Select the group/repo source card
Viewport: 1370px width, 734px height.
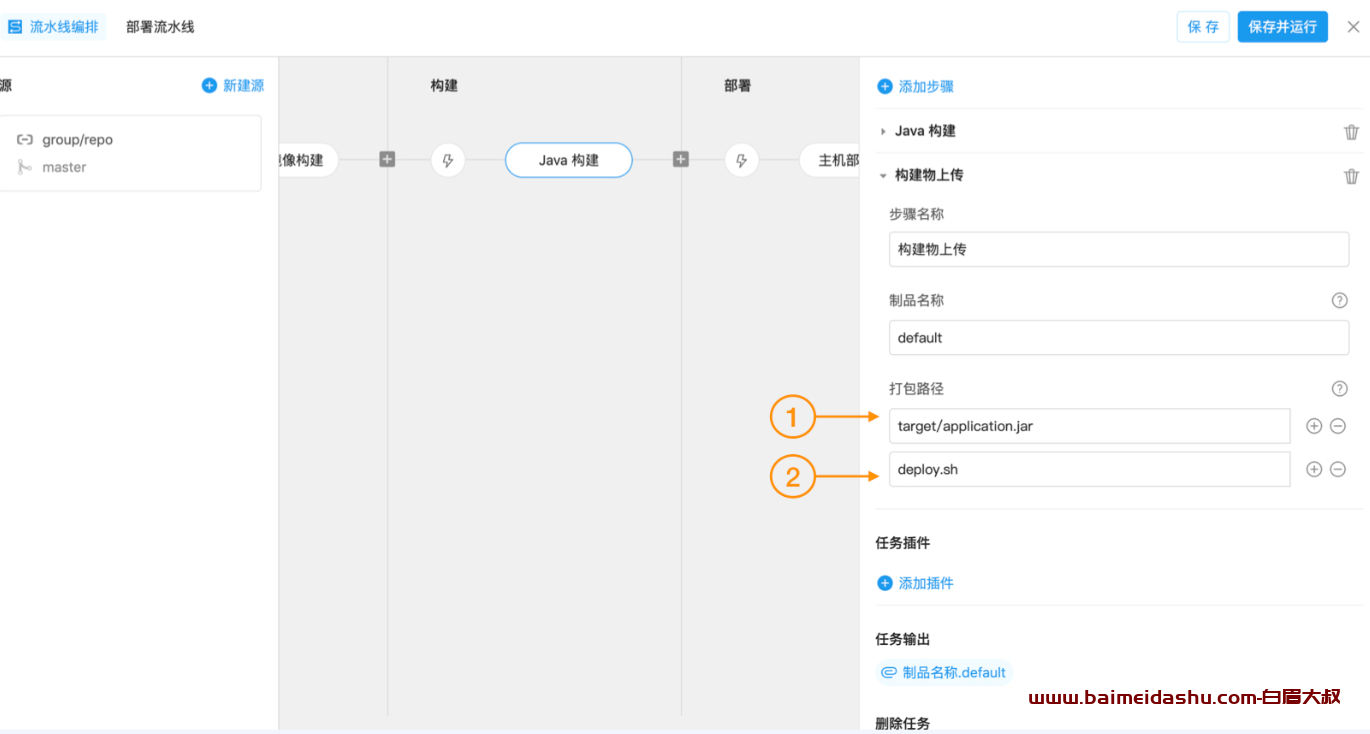pos(130,153)
